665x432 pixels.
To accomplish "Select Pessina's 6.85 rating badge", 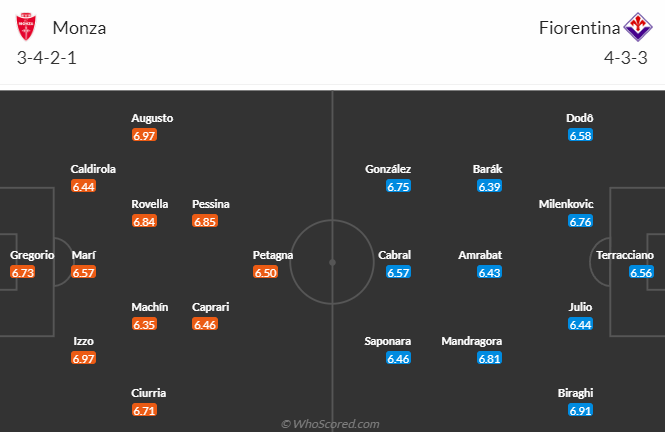I will [205, 221].
